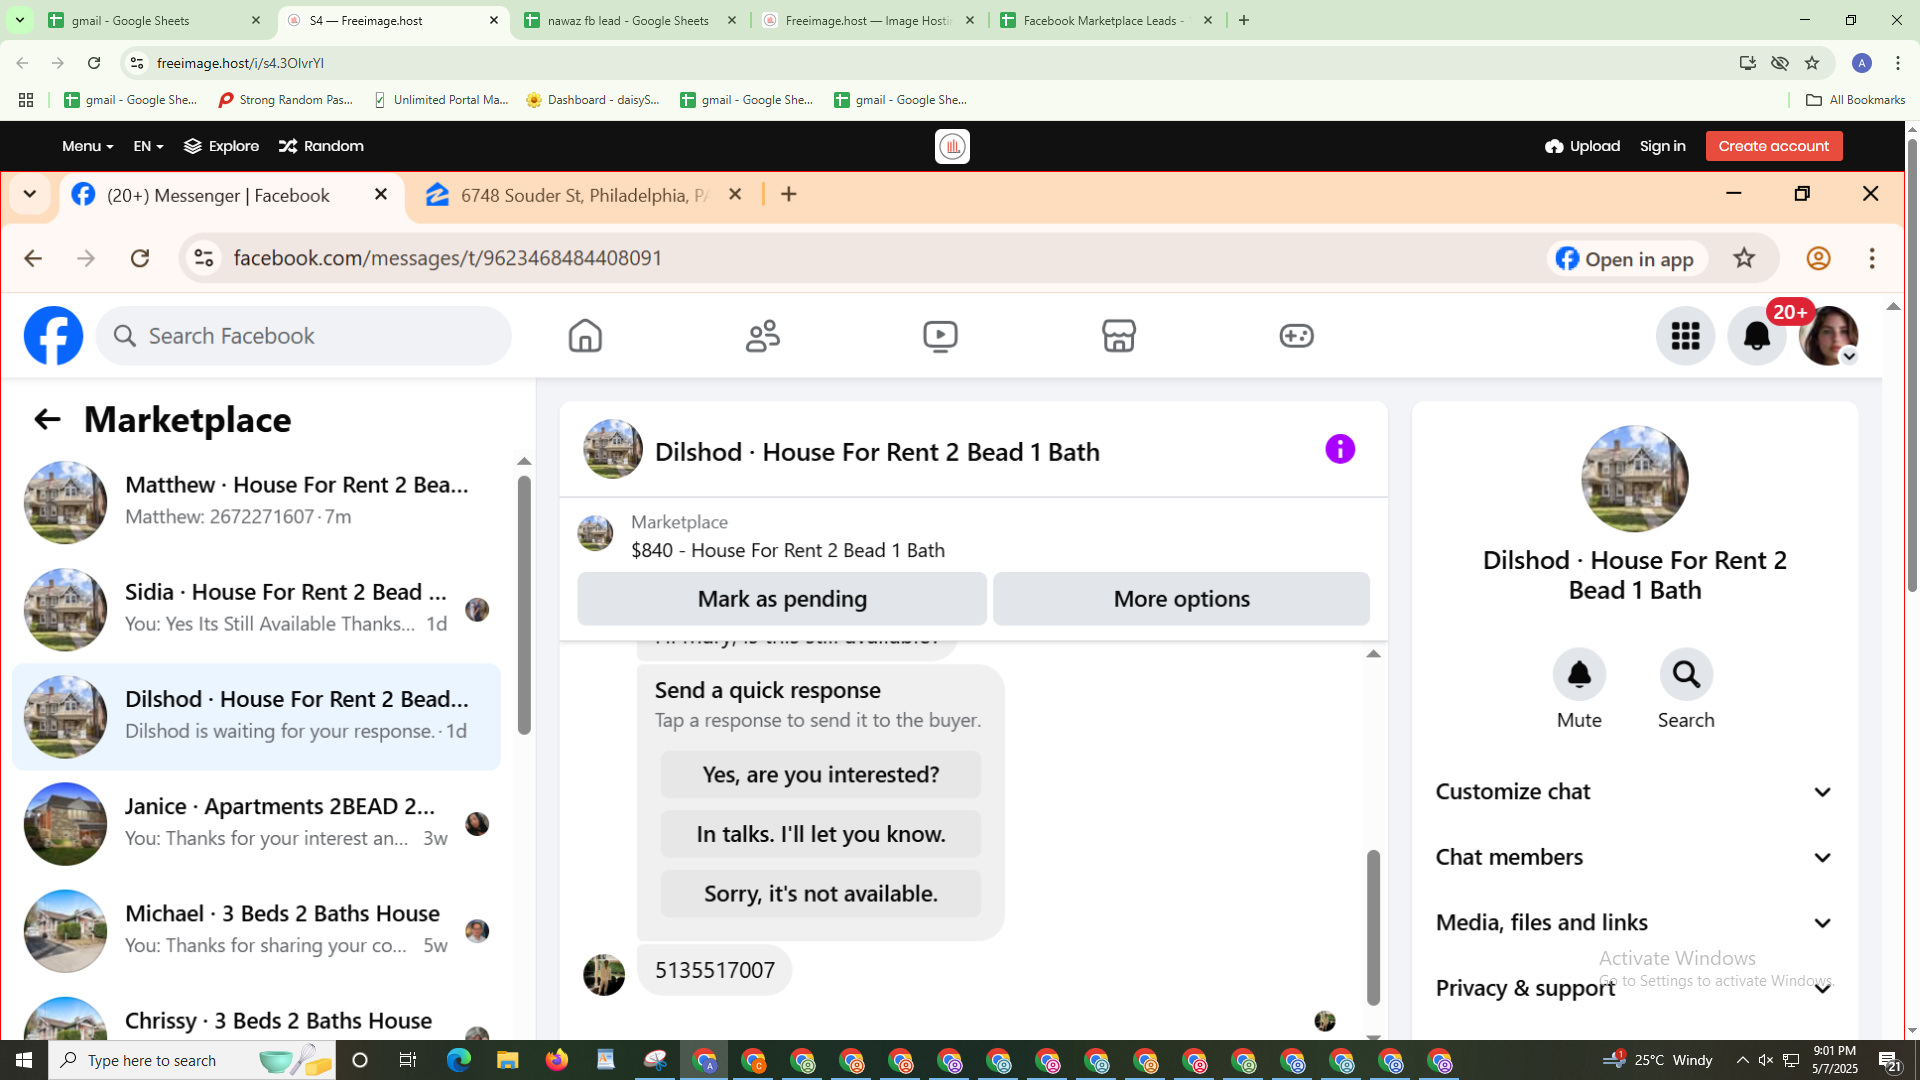Click the Facebook menu grid icon
The height and width of the screenshot is (1080, 1920).
1685,336
